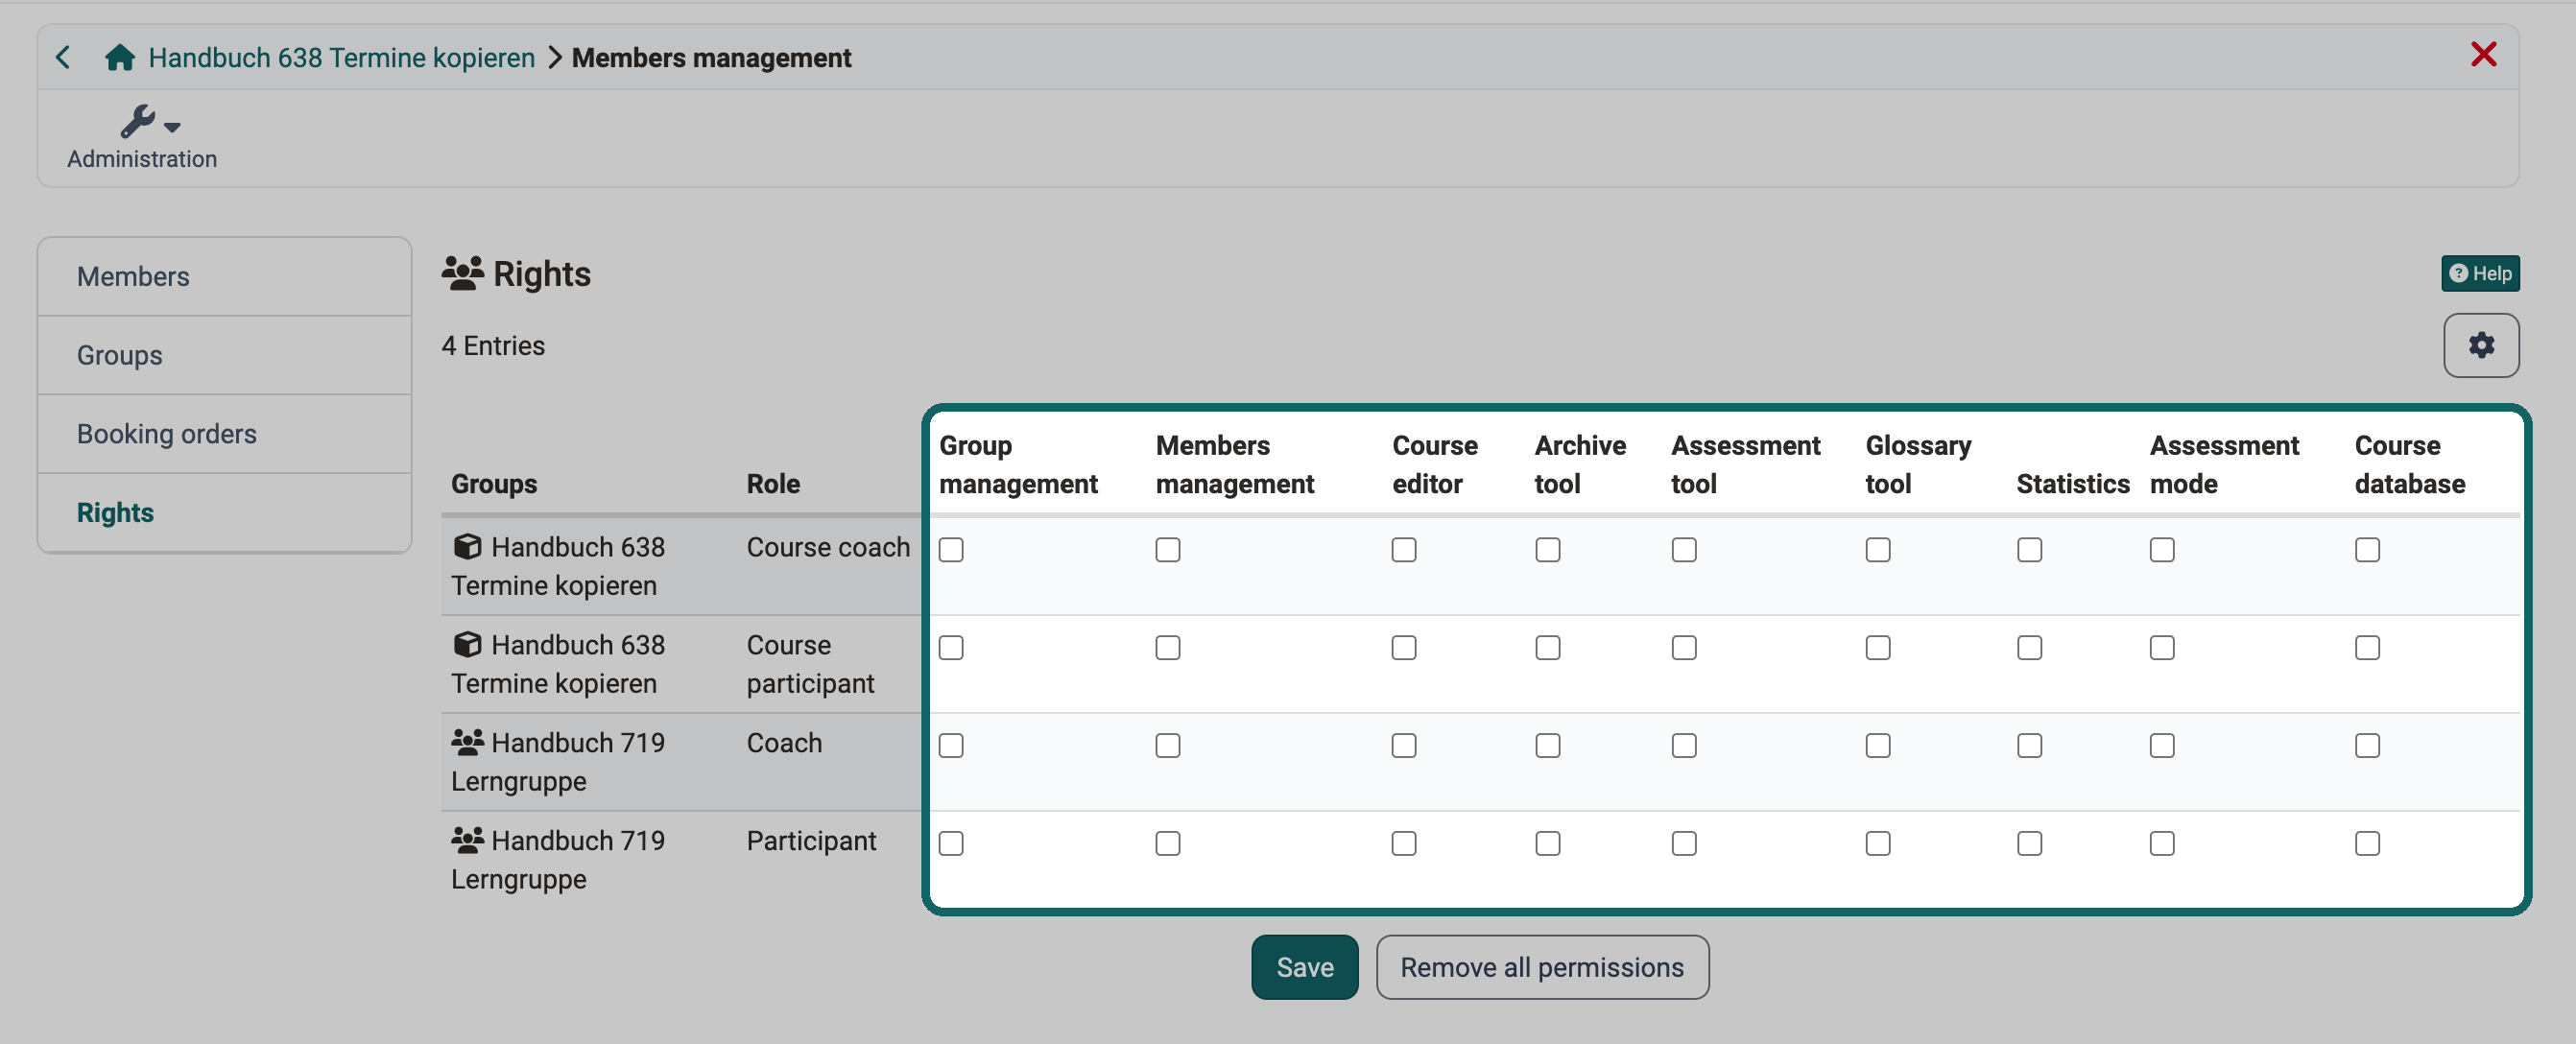The image size is (2576, 1044).
Task: Click the Glossary tool column header
Action: point(1918,465)
